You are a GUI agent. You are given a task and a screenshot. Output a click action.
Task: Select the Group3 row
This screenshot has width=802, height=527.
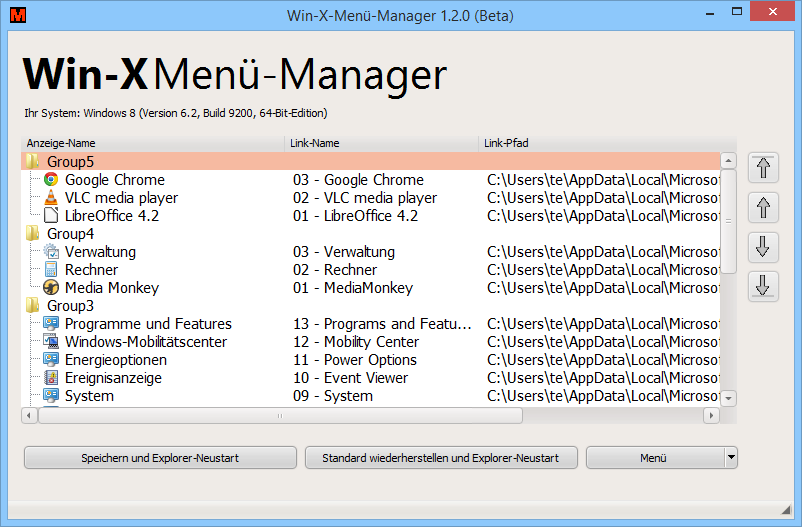[x=370, y=305]
